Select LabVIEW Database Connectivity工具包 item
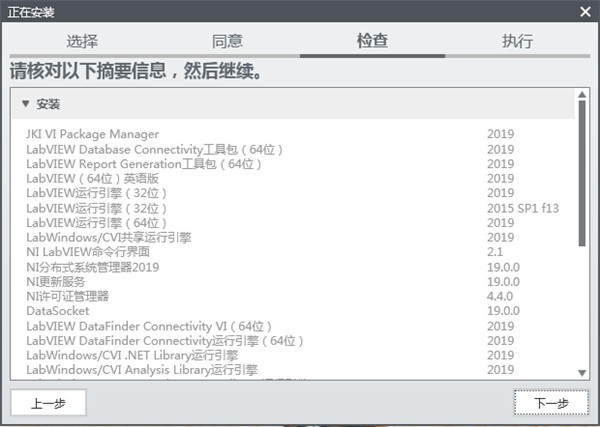 click(155, 149)
